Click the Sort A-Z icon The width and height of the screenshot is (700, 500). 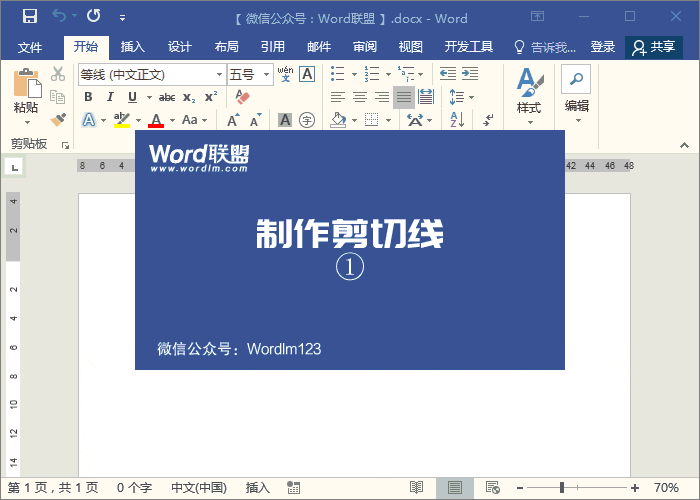click(457, 120)
